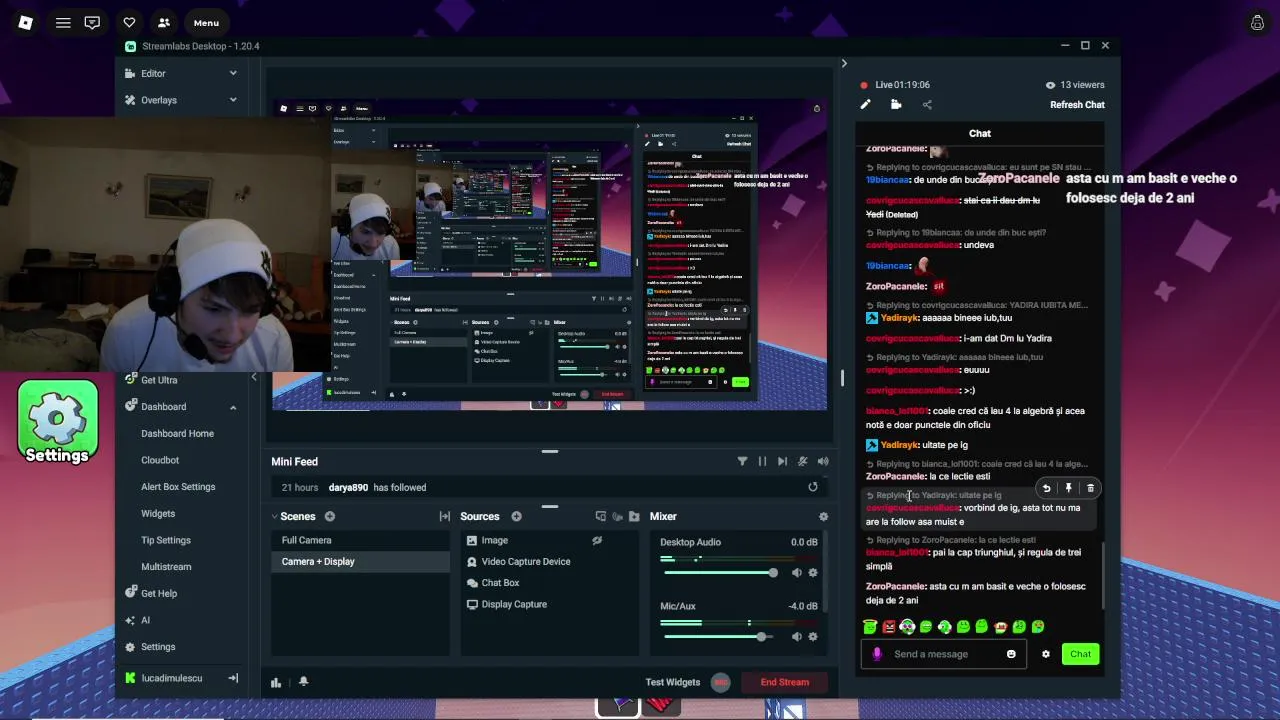Expand the Overlays section in sidebar
This screenshot has width=1280, height=720.
(x=181, y=100)
